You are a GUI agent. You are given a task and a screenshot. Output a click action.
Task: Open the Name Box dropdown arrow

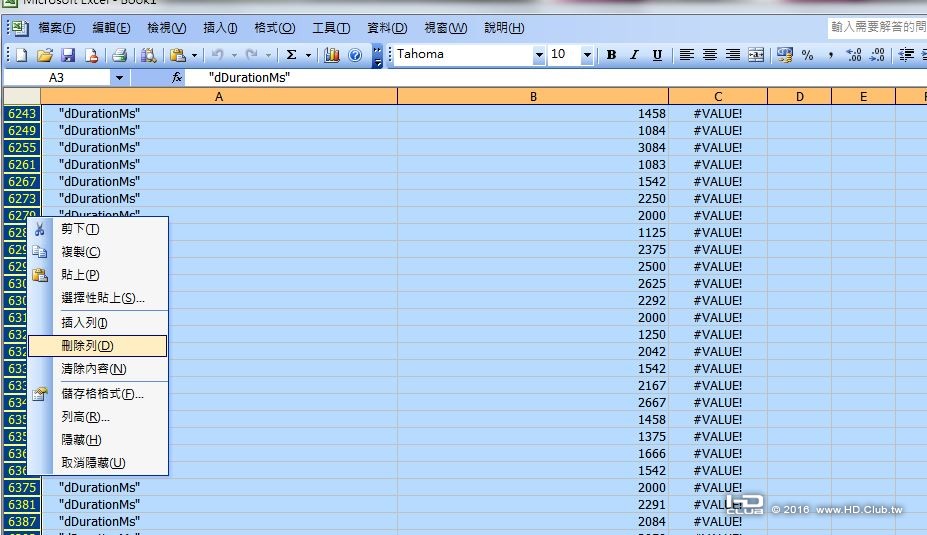tap(119, 77)
